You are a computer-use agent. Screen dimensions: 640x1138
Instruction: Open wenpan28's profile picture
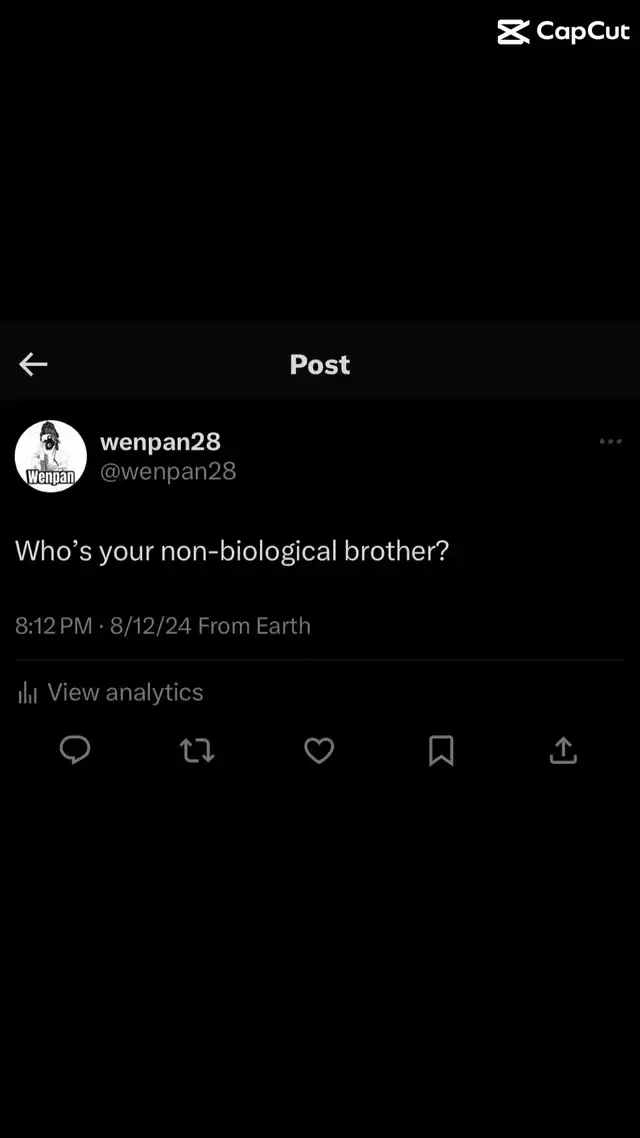coord(51,455)
